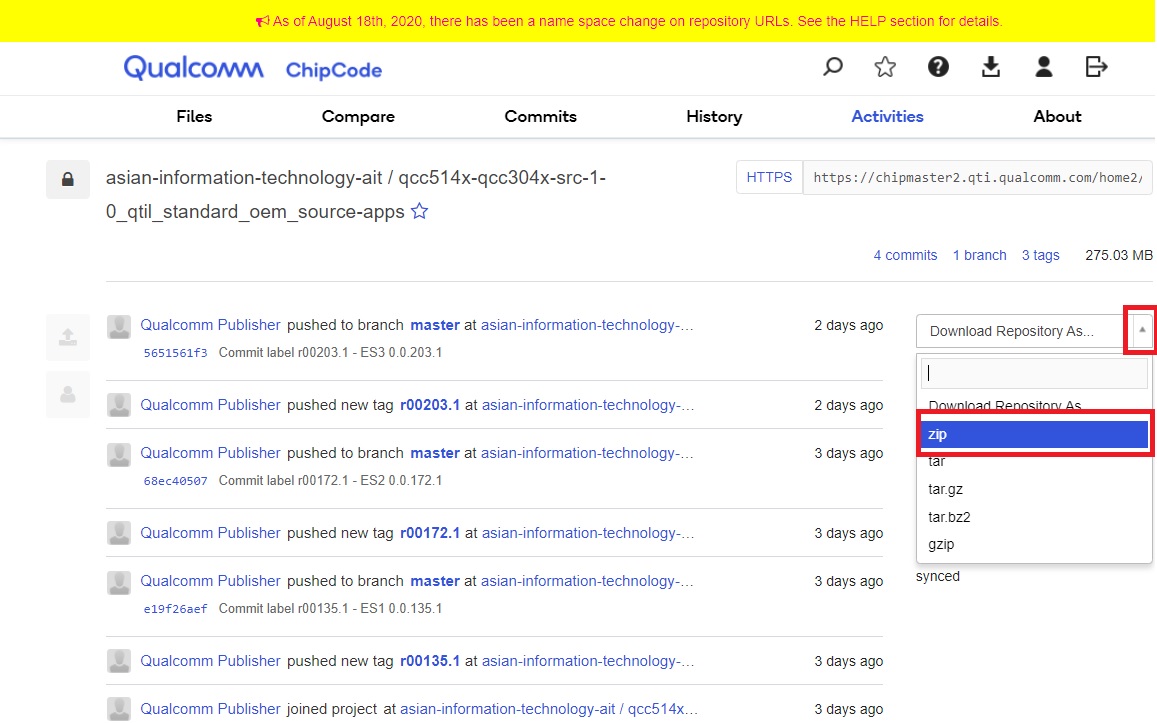Click avatar beside new tag r00203.1 entry
The width and height of the screenshot is (1157, 723).
(x=119, y=404)
